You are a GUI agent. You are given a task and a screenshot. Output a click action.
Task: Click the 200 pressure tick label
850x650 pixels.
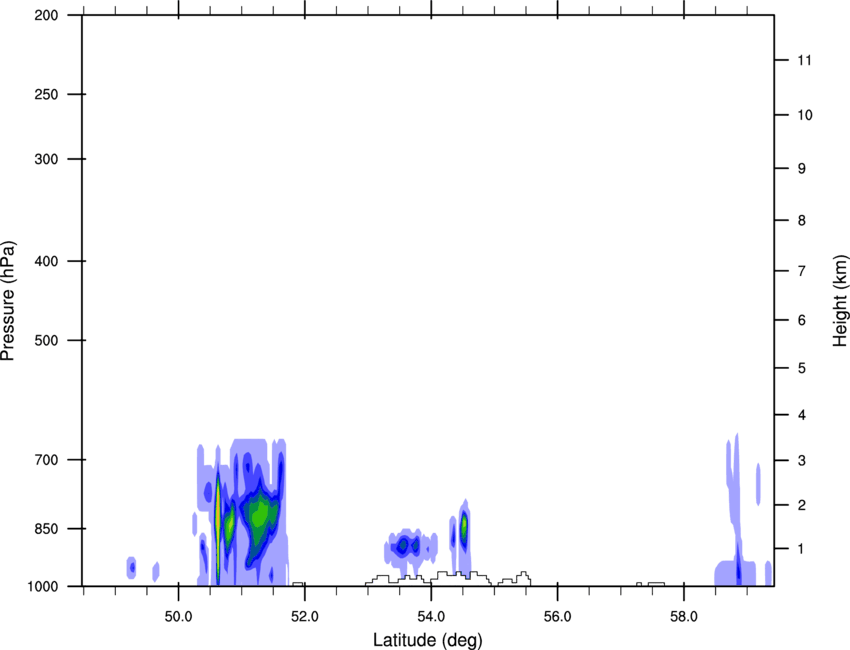(x=46, y=15)
